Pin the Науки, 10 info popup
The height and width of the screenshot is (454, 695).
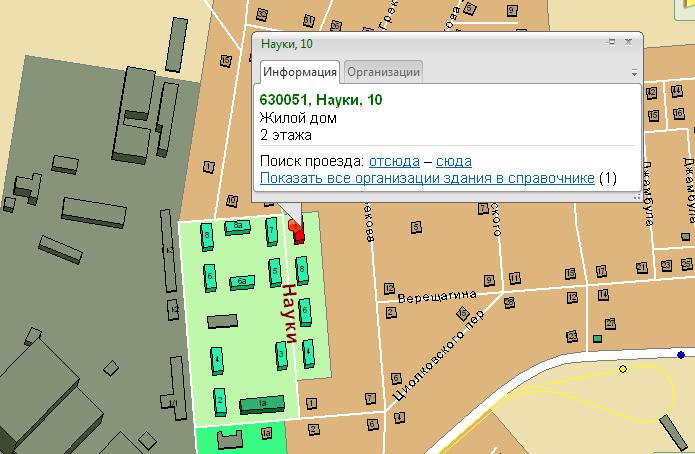[612, 43]
